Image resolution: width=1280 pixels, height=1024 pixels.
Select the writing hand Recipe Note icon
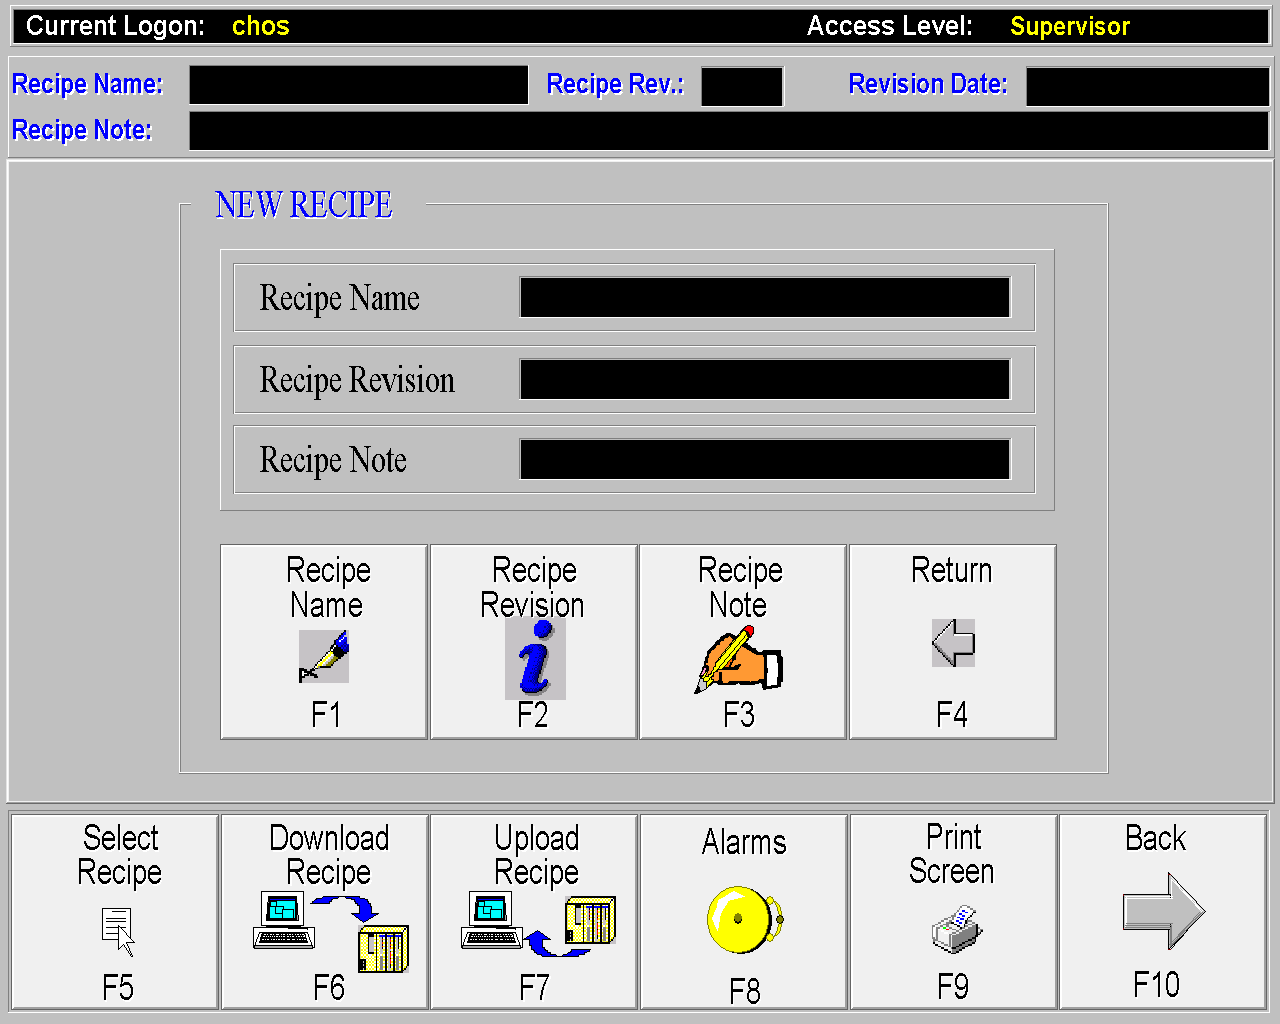tap(739, 659)
